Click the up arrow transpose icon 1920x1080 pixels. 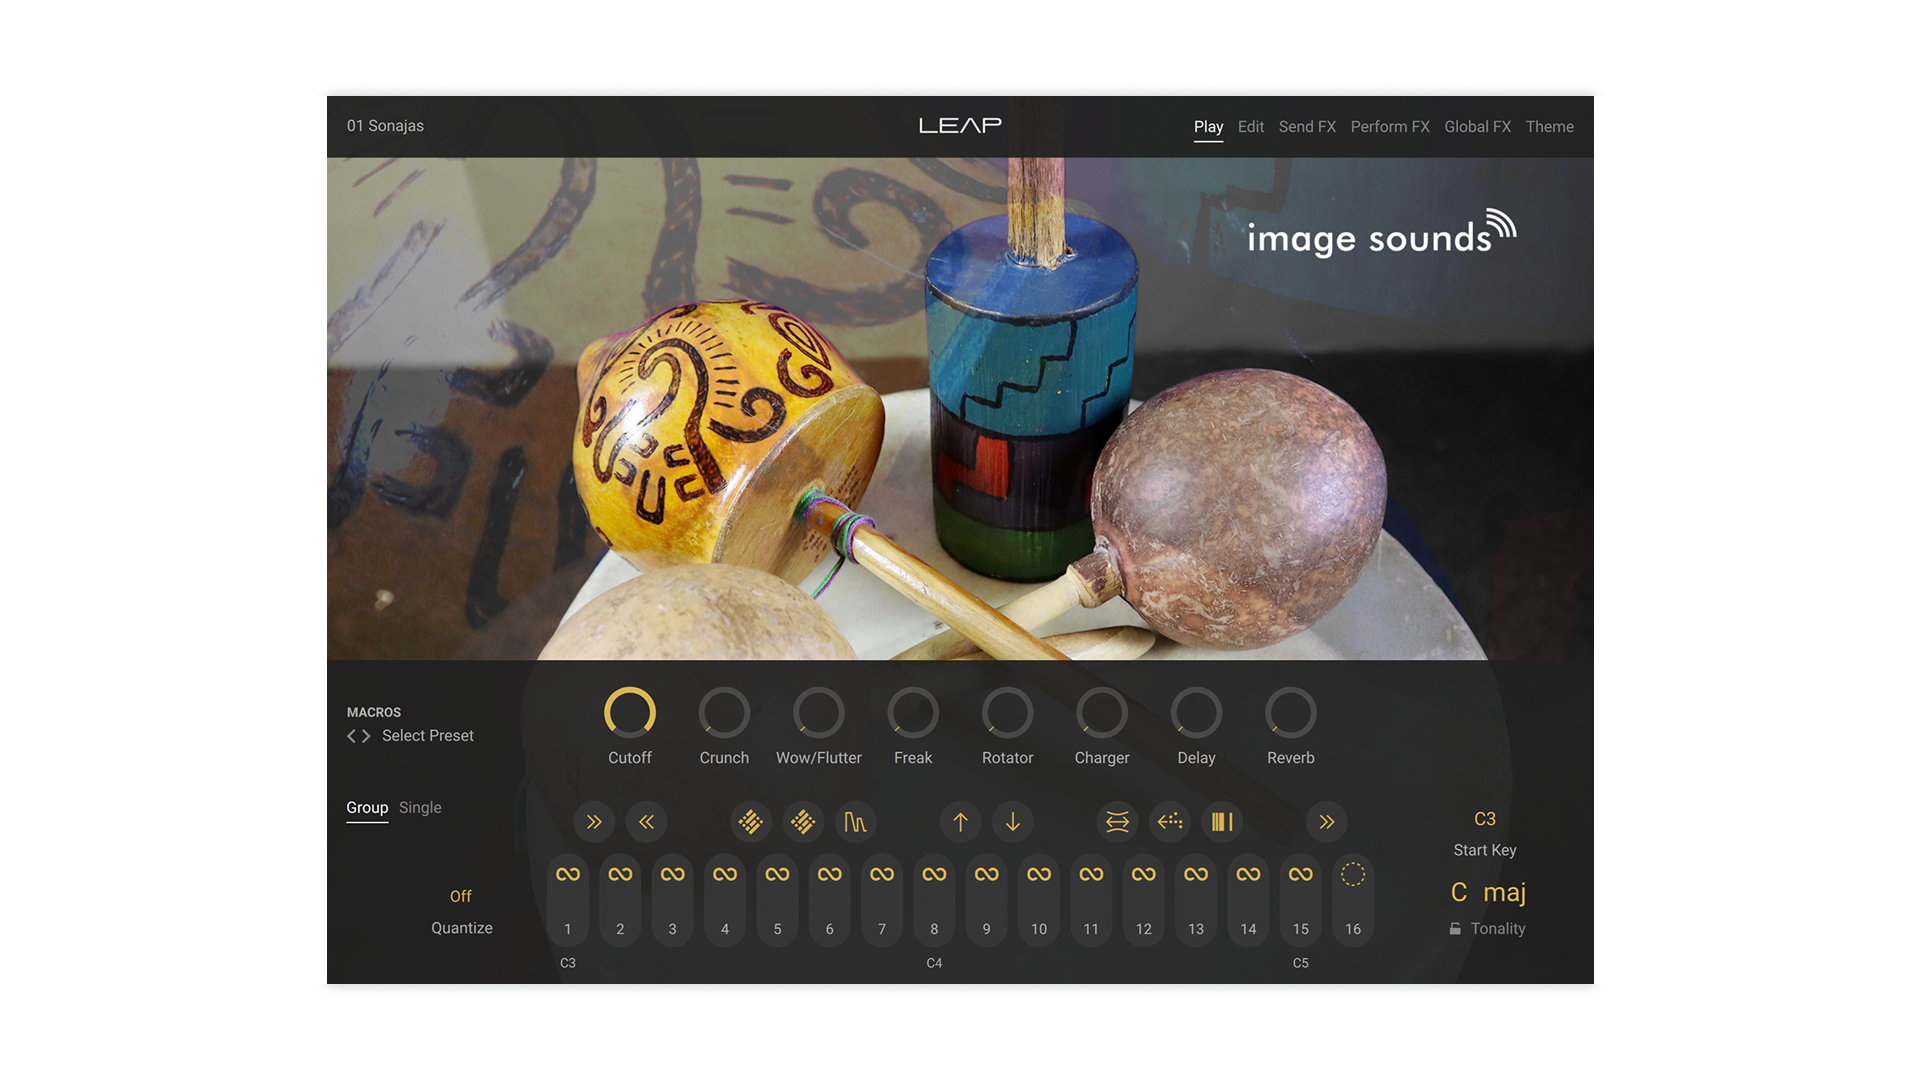(x=960, y=822)
